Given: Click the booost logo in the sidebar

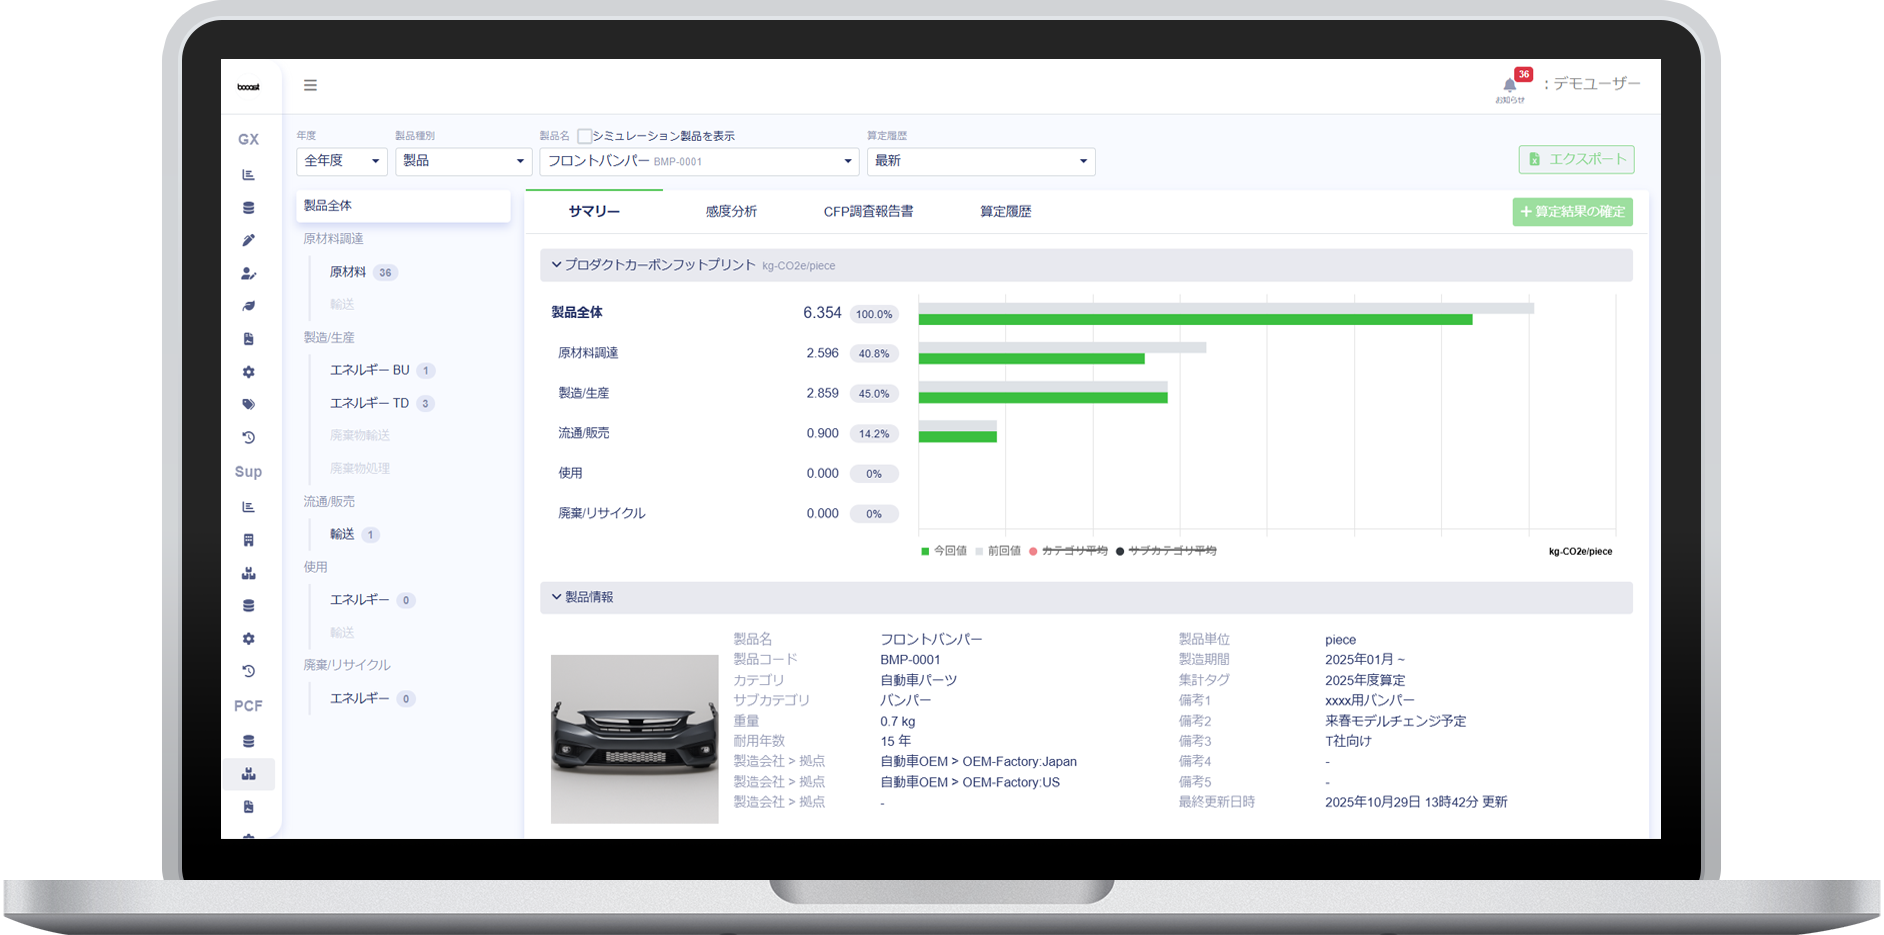Looking at the screenshot, I should click(248, 87).
